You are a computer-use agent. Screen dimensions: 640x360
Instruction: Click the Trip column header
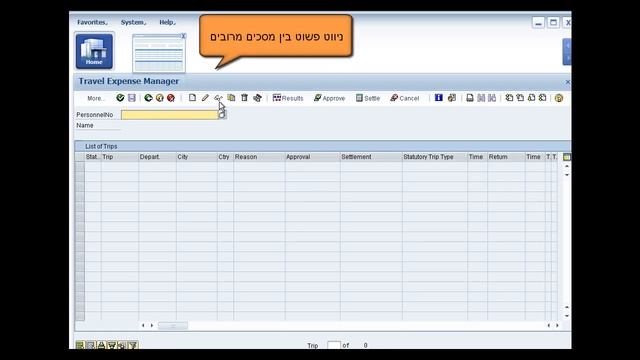coord(120,157)
